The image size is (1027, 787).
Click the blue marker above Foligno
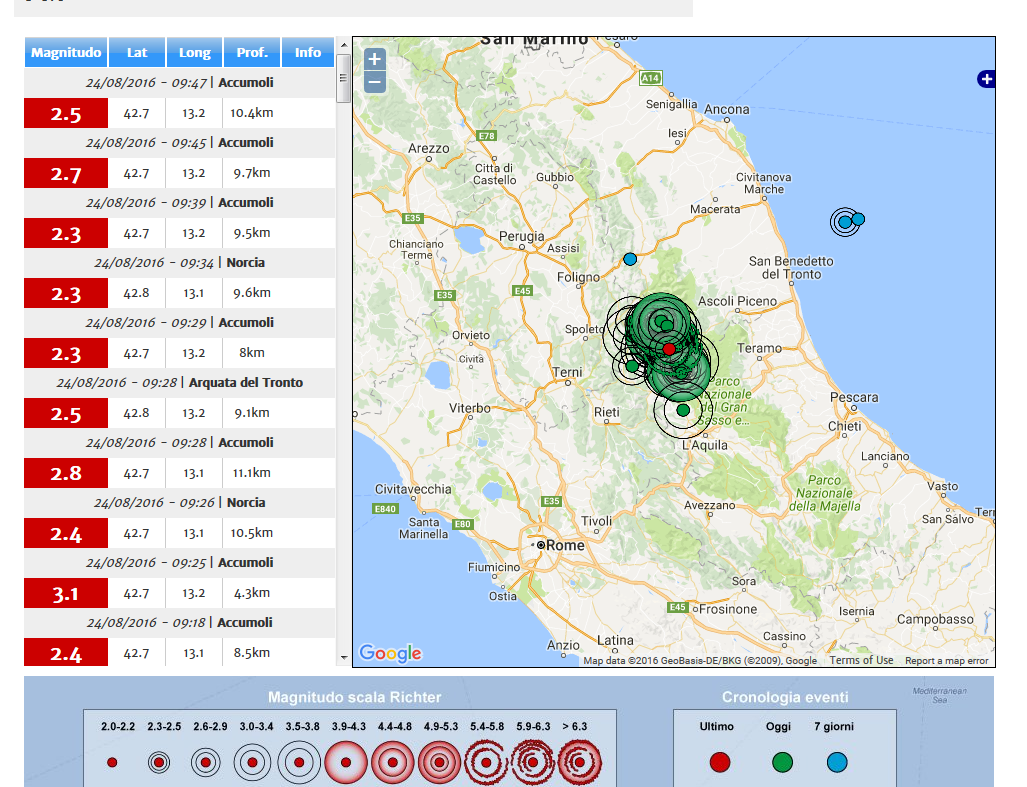pyautogui.click(x=629, y=258)
